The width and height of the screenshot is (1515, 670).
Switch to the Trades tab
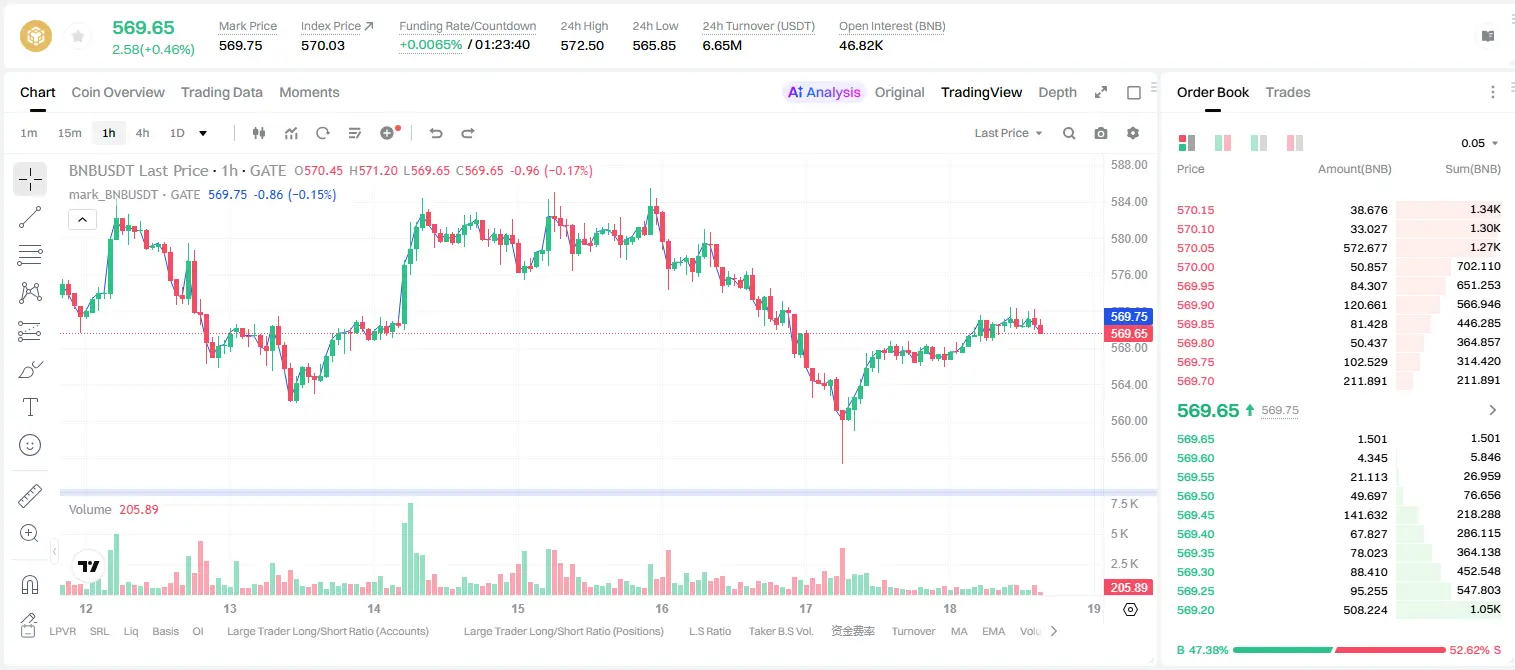point(1287,92)
